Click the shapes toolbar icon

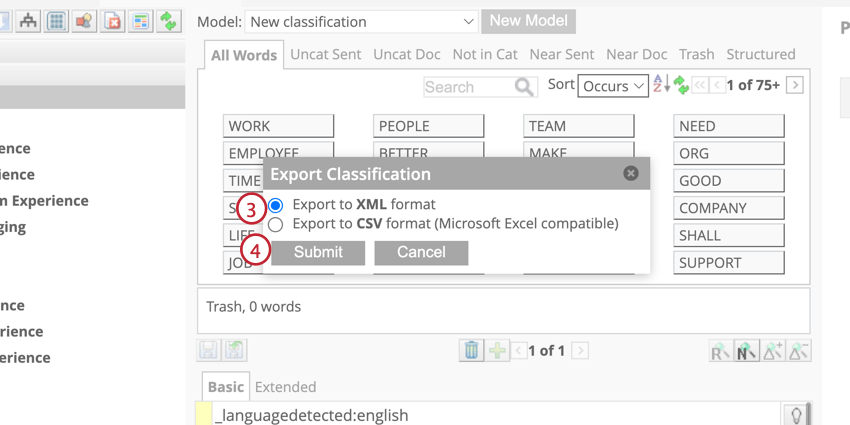click(x=84, y=21)
